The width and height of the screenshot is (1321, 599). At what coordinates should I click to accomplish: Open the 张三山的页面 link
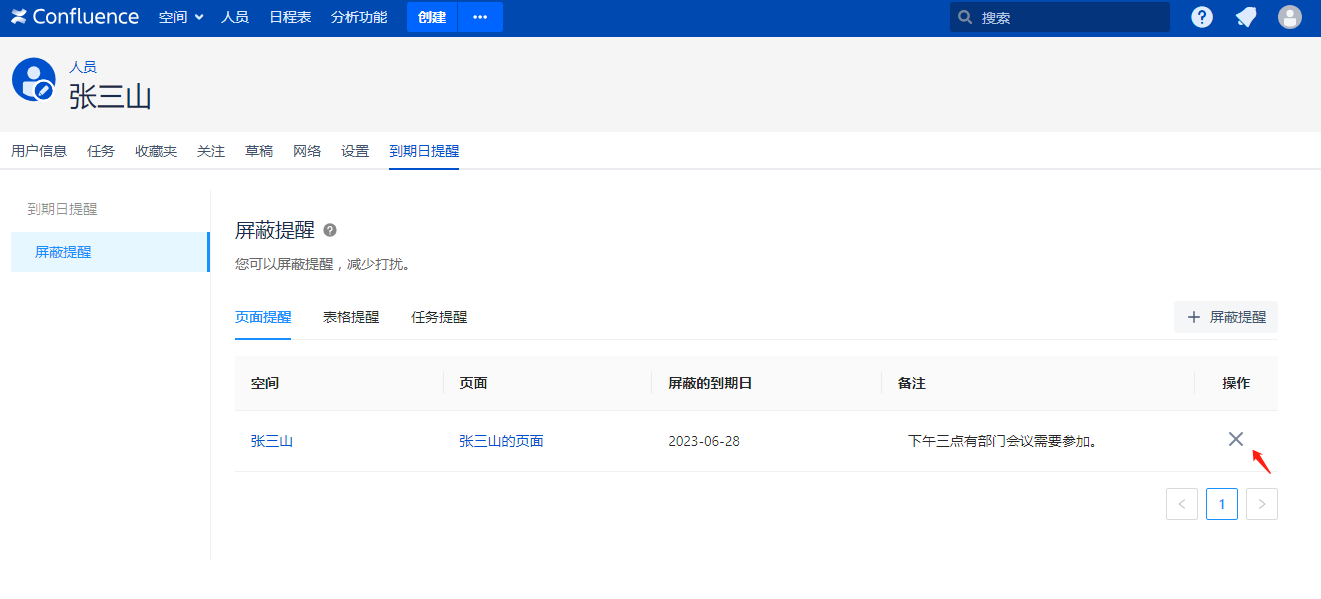click(x=501, y=441)
